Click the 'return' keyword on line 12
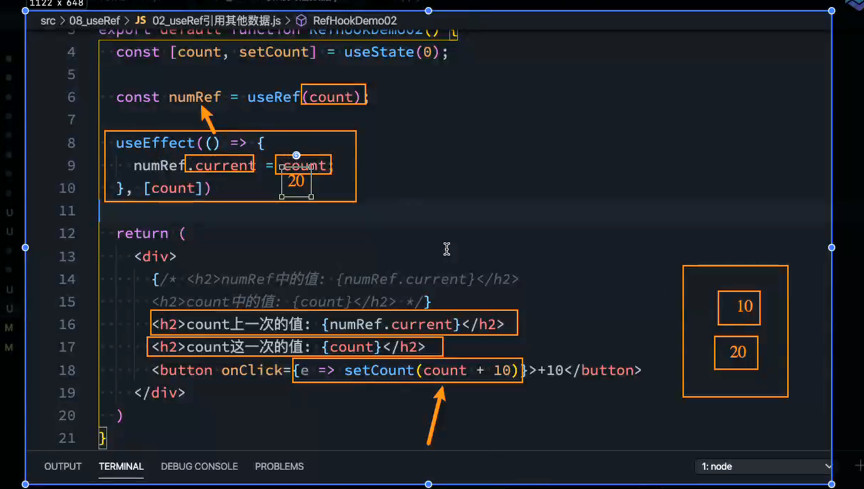The width and height of the screenshot is (864, 489). click(142, 234)
